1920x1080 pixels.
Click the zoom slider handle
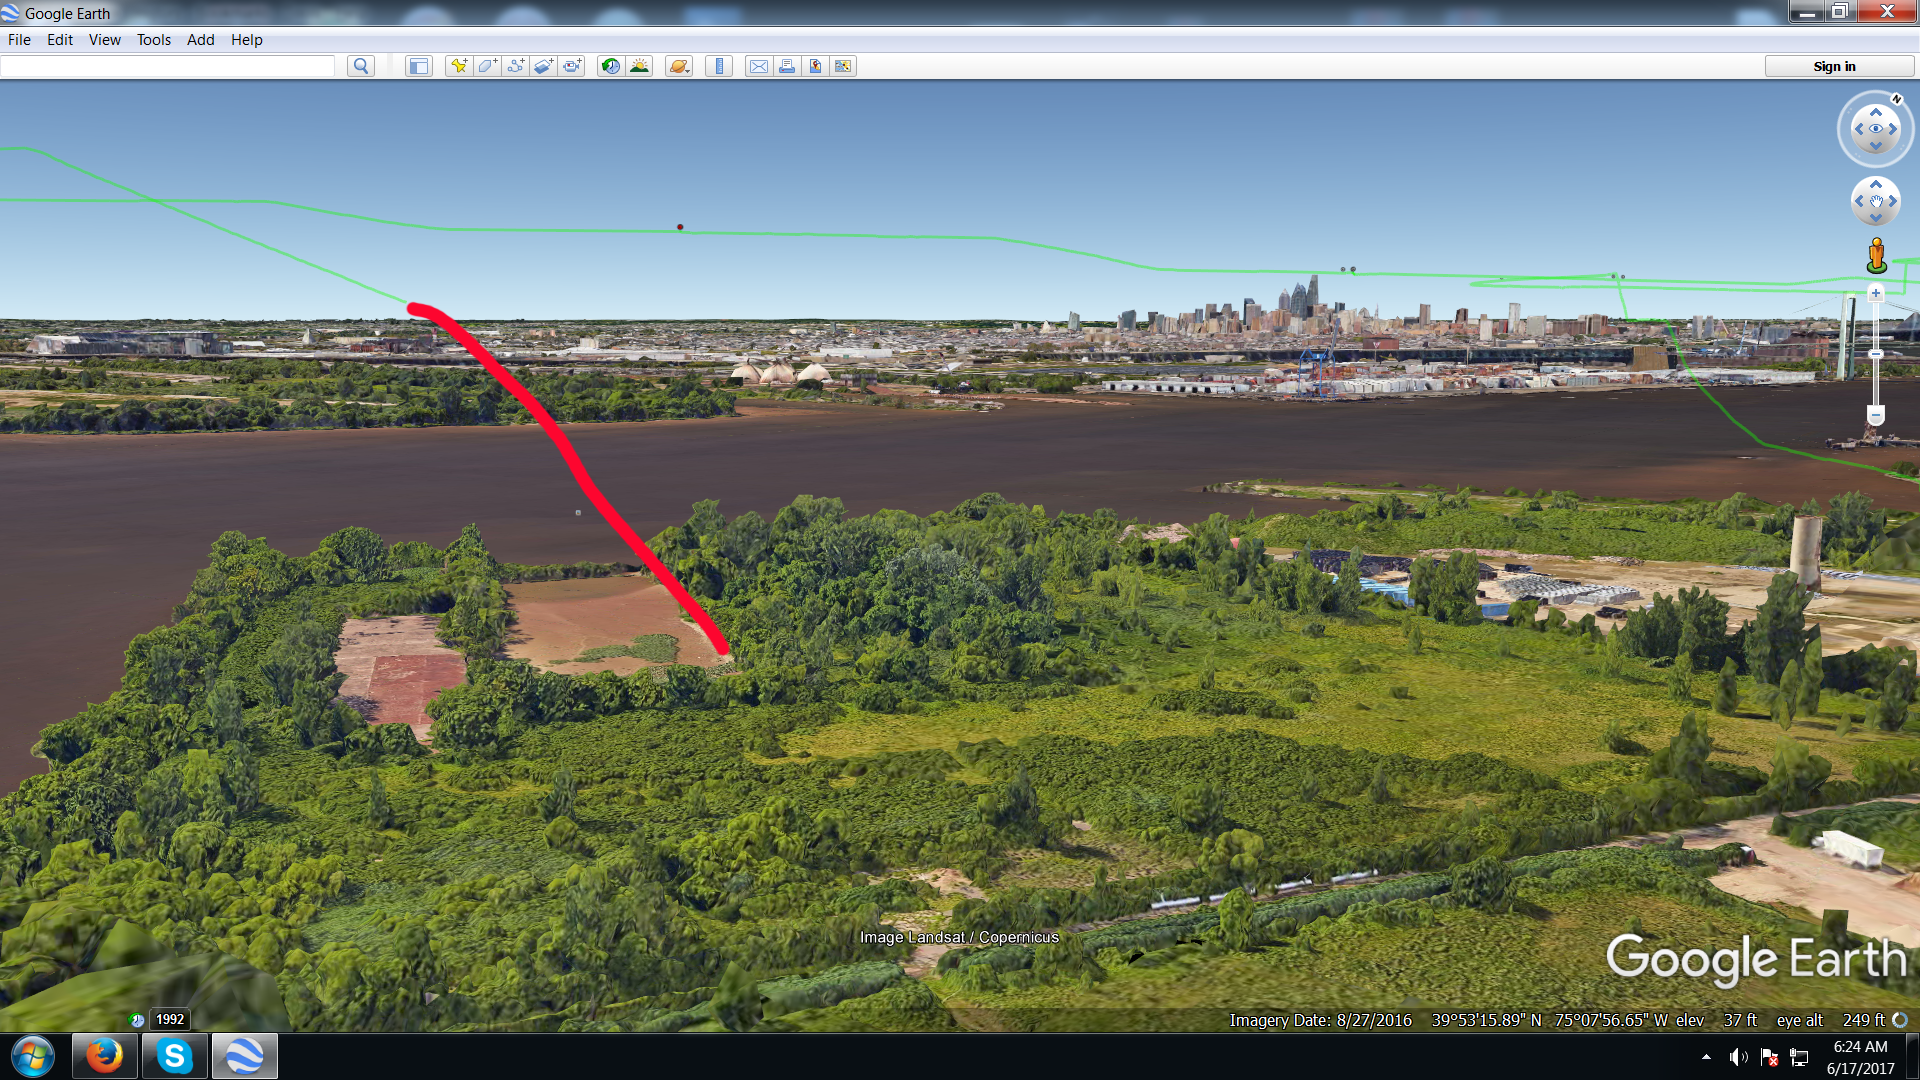(x=1876, y=354)
